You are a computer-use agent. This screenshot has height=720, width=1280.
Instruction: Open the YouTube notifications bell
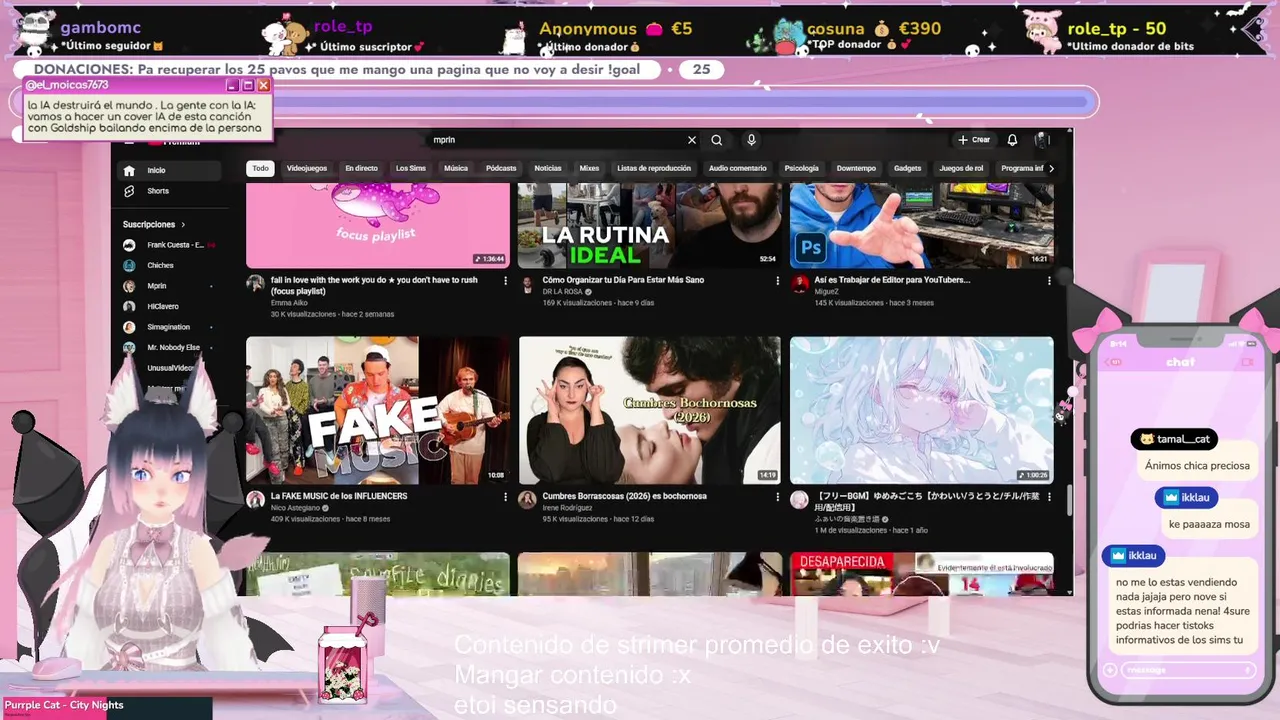[1012, 140]
